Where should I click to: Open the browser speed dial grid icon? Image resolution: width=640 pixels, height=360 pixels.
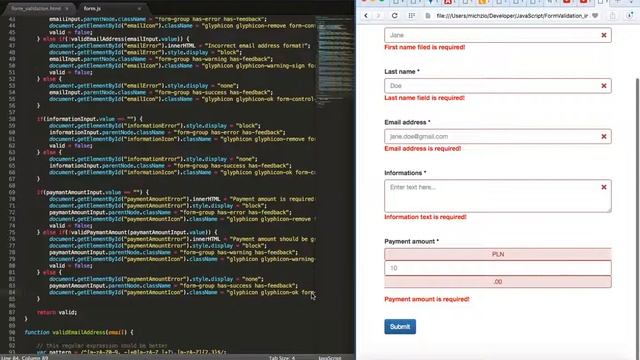pyautogui.click(x=411, y=16)
